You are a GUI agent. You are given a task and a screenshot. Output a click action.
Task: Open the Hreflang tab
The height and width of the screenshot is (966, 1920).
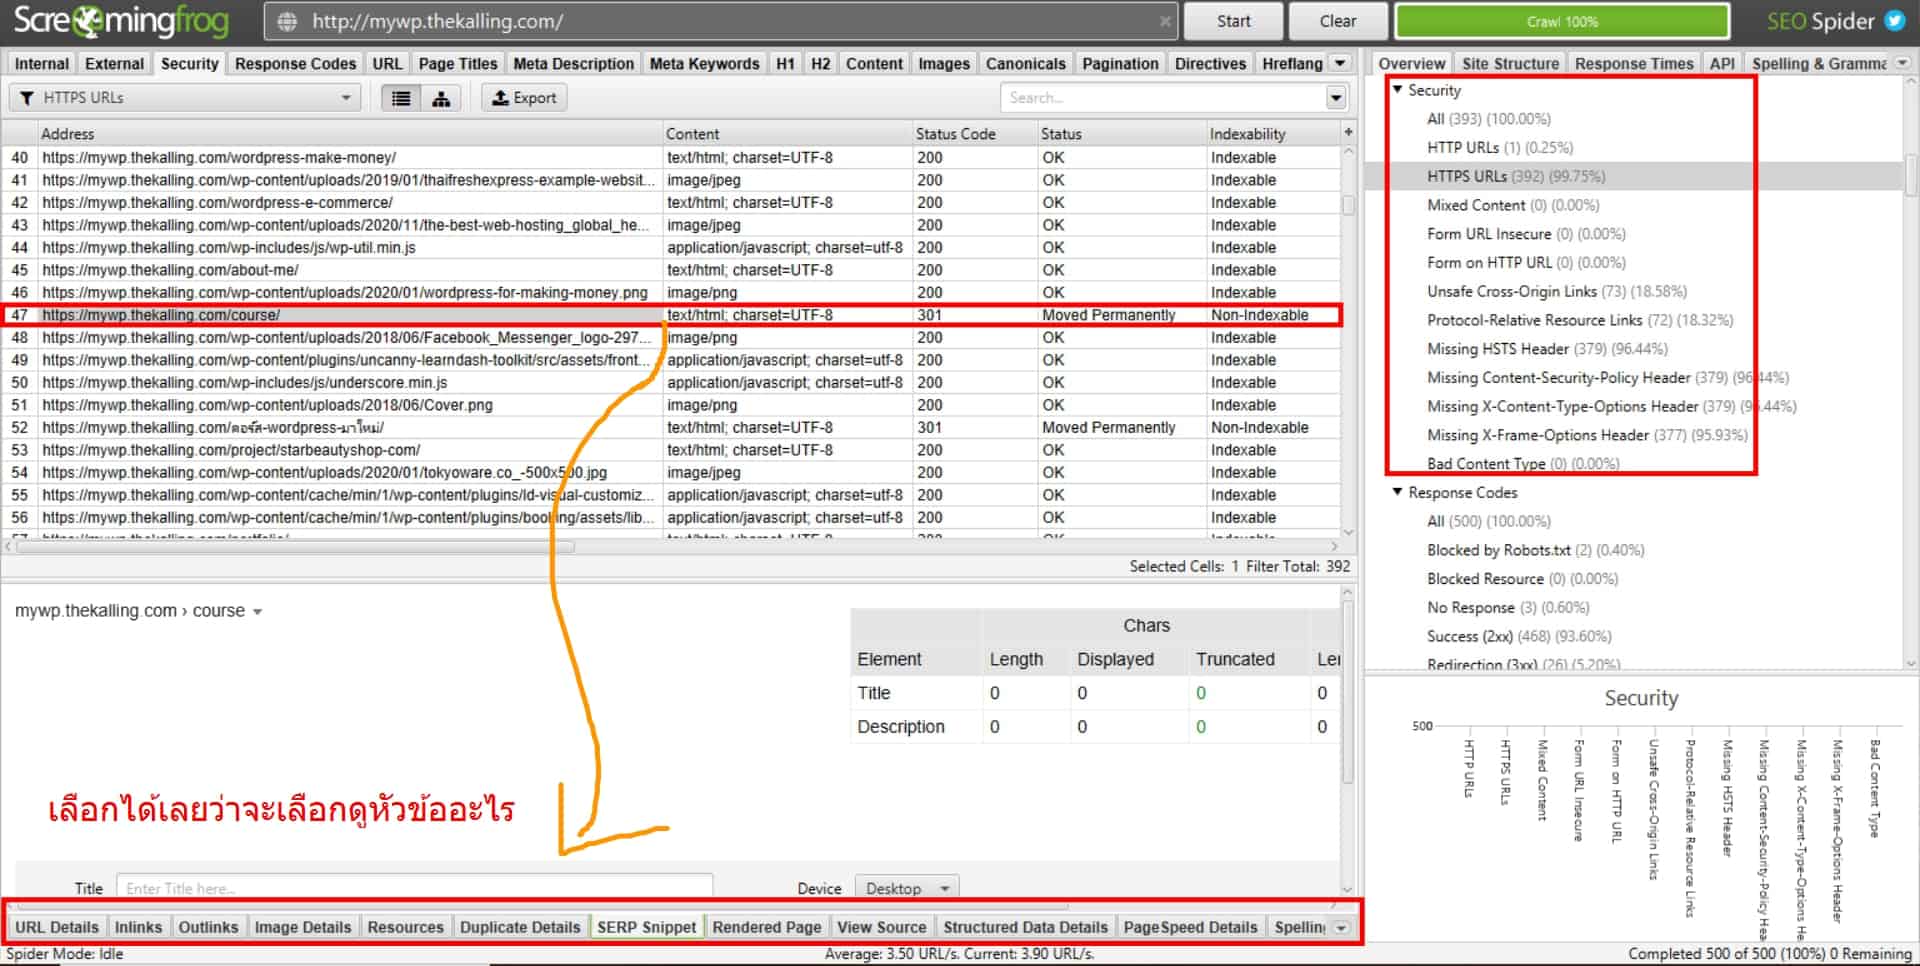tap(1292, 63)
